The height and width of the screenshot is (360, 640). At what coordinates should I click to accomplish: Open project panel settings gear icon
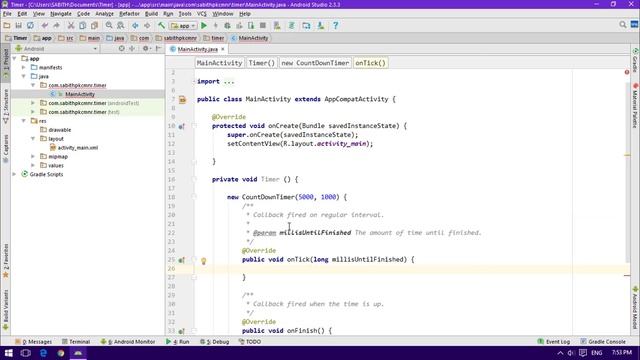coord(146,49)
